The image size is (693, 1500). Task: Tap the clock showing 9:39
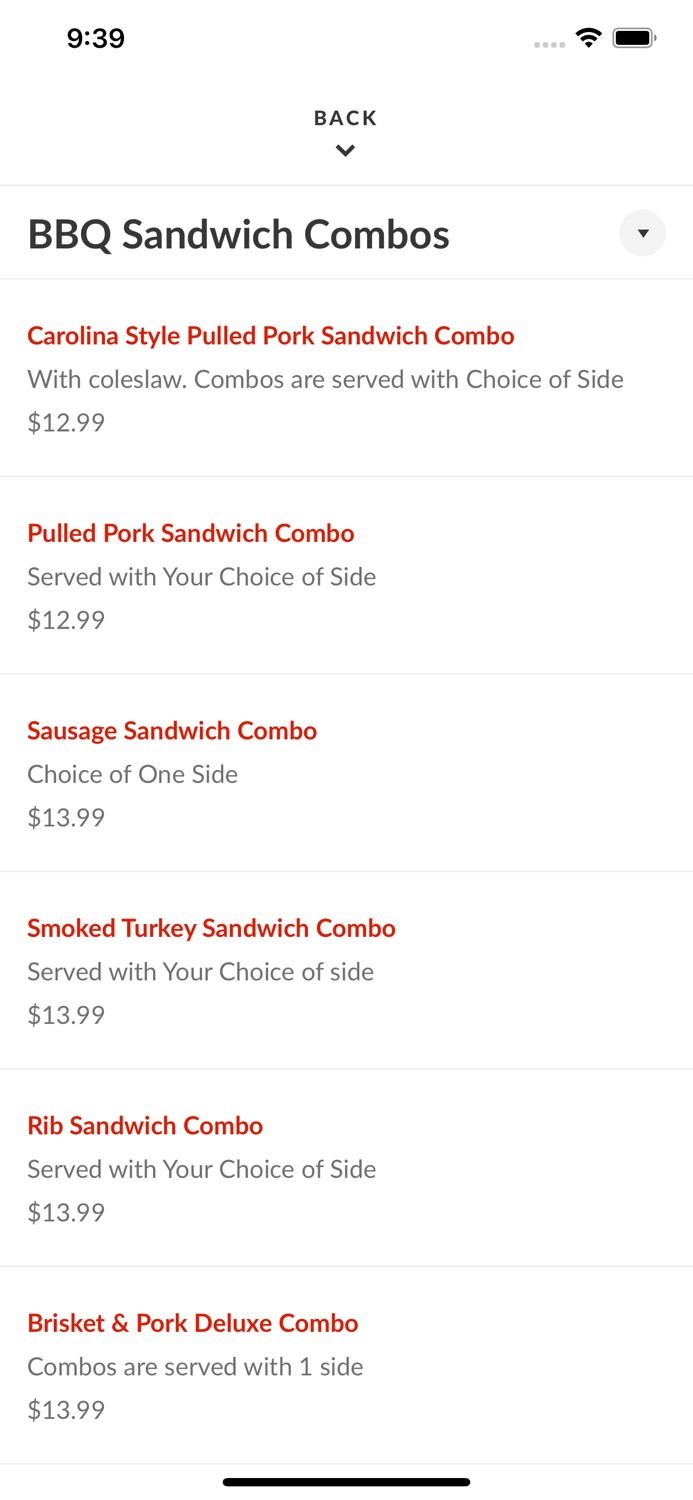(96, 38)
